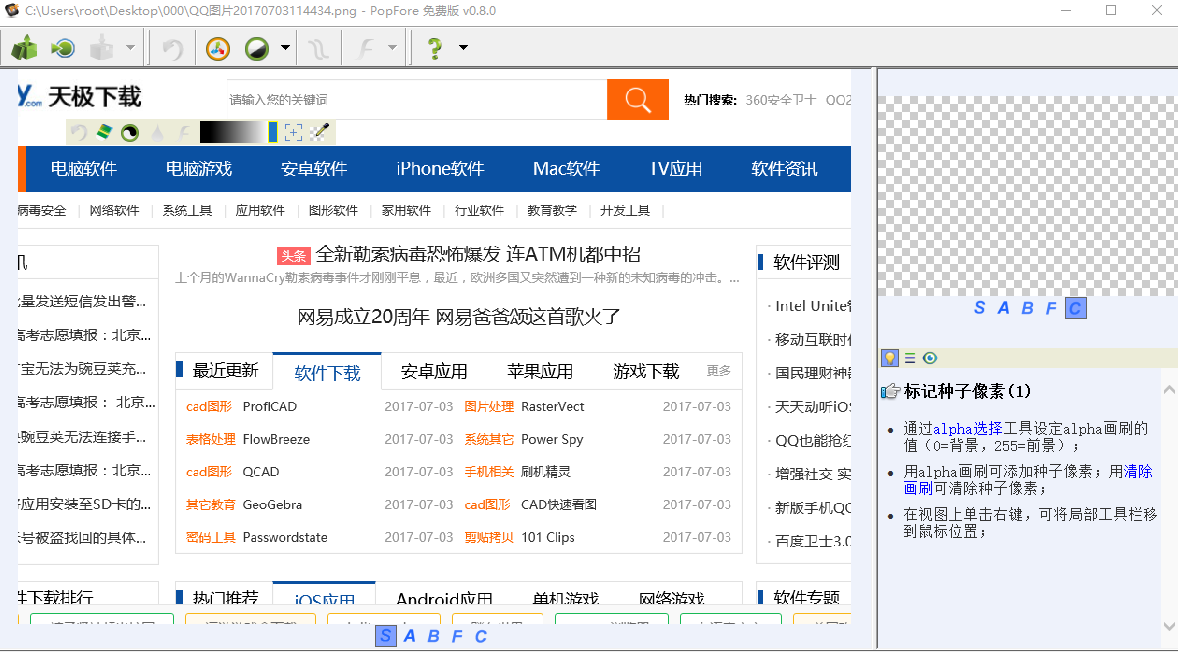Select the bracketed plus selection tool

click(x=293, y=133)
